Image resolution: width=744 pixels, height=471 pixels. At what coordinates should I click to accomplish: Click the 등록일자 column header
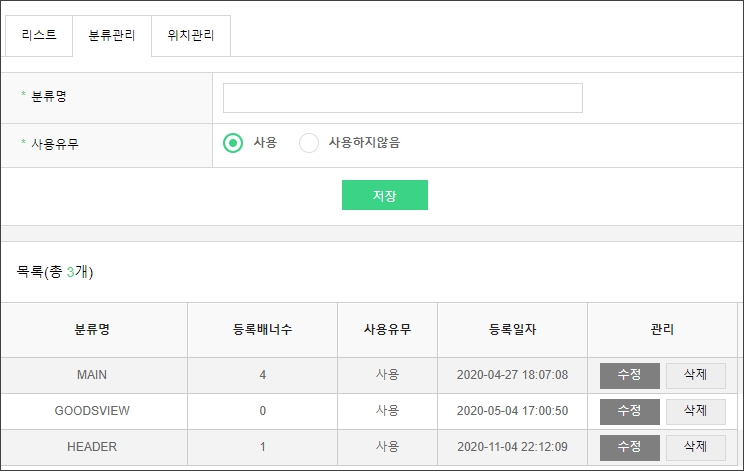point(512,330)
